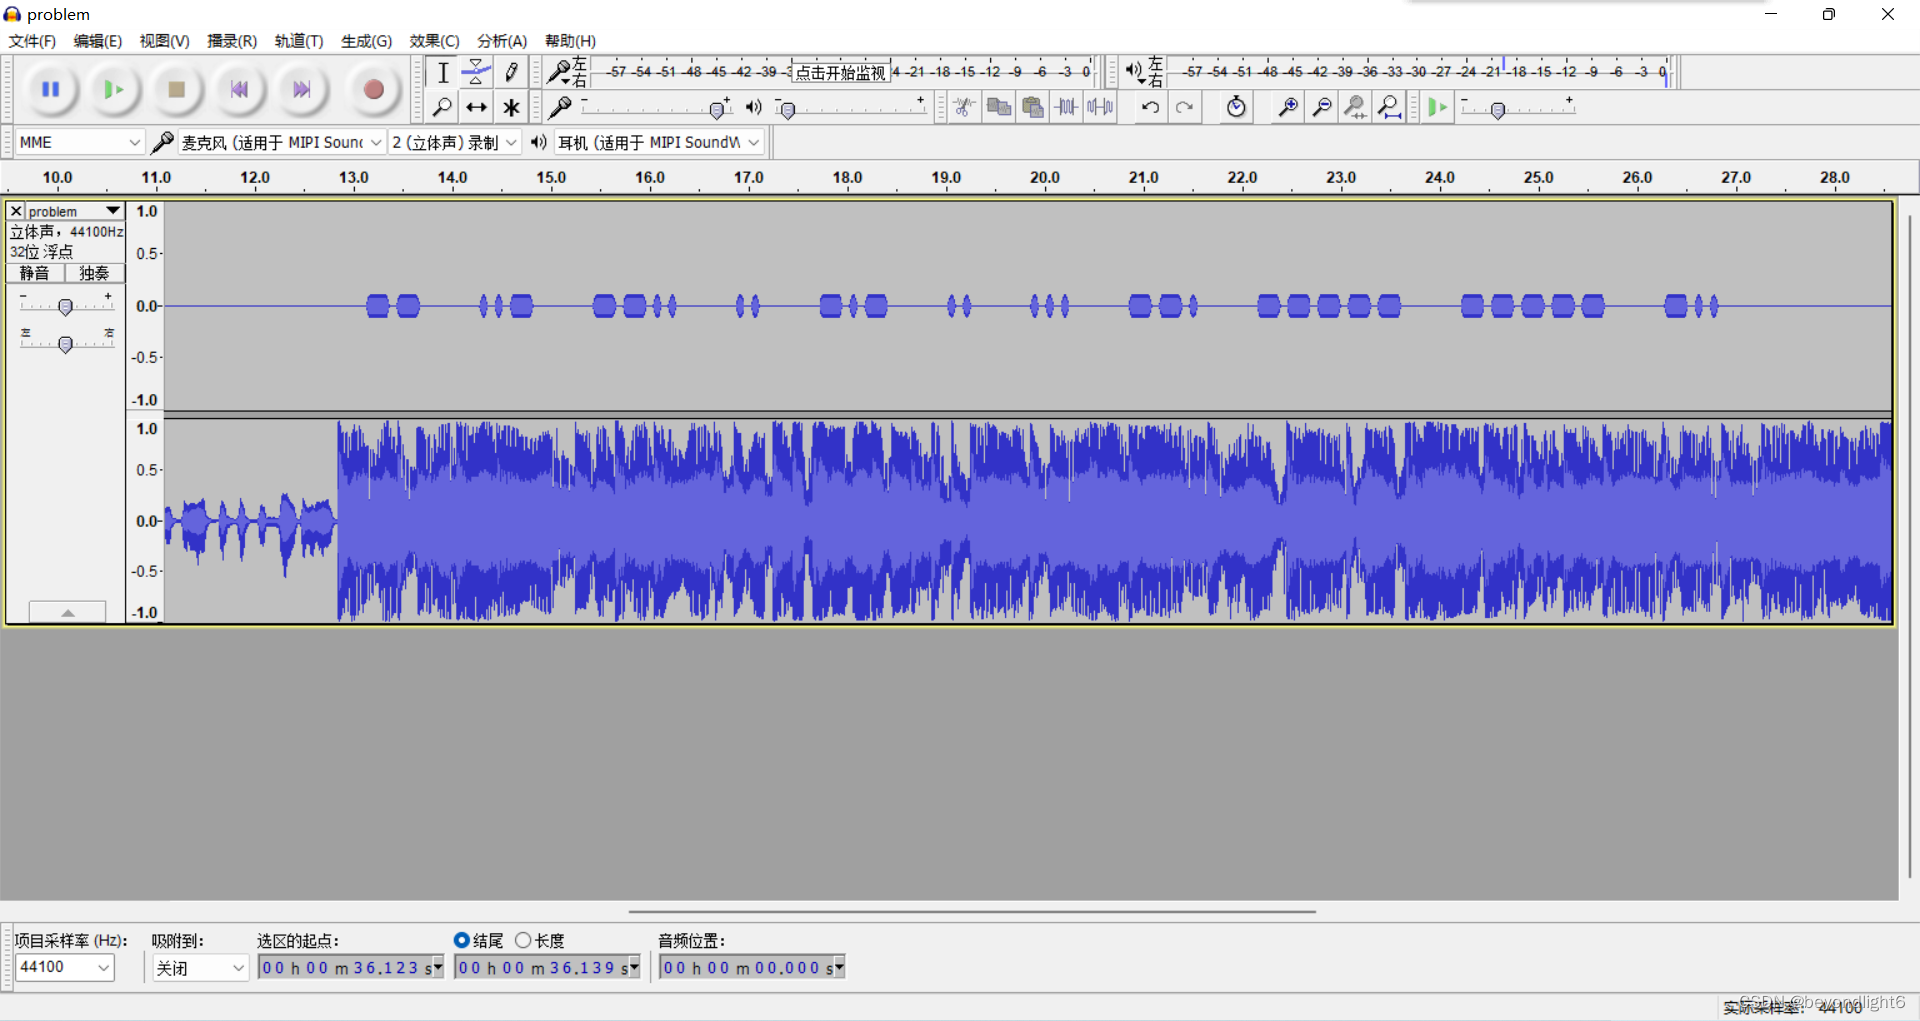The height and width of the screenshot is (1021, 1920).
Task: Select the Envelope tool
Action: [x=477, y=72]
